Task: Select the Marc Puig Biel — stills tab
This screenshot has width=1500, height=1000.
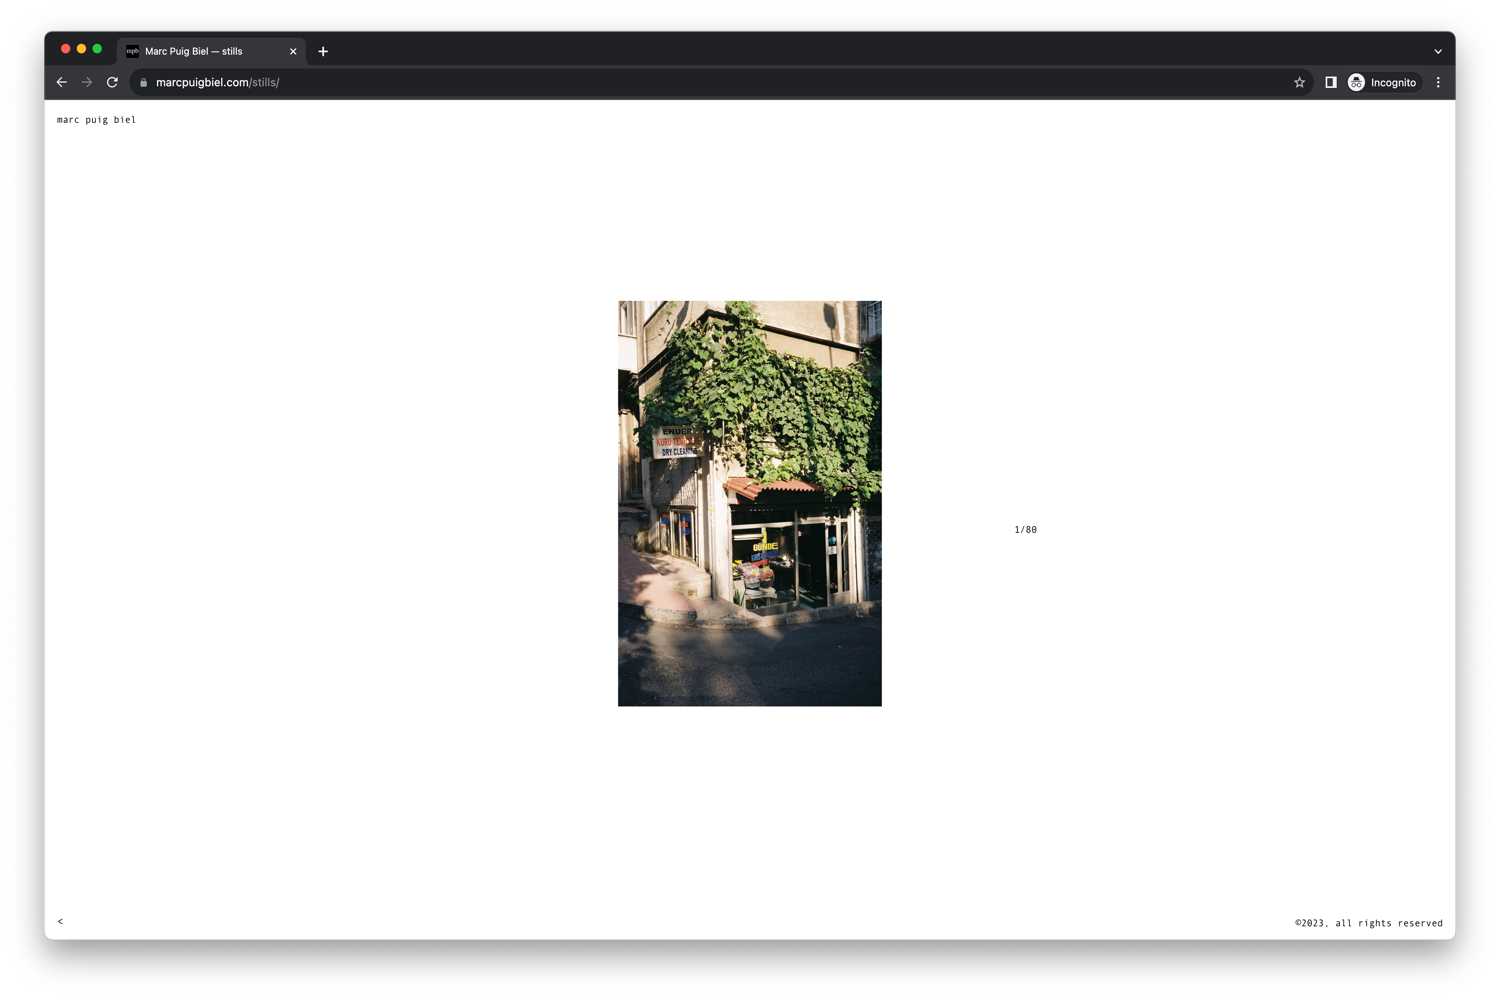Action: (x=192, y=51)
